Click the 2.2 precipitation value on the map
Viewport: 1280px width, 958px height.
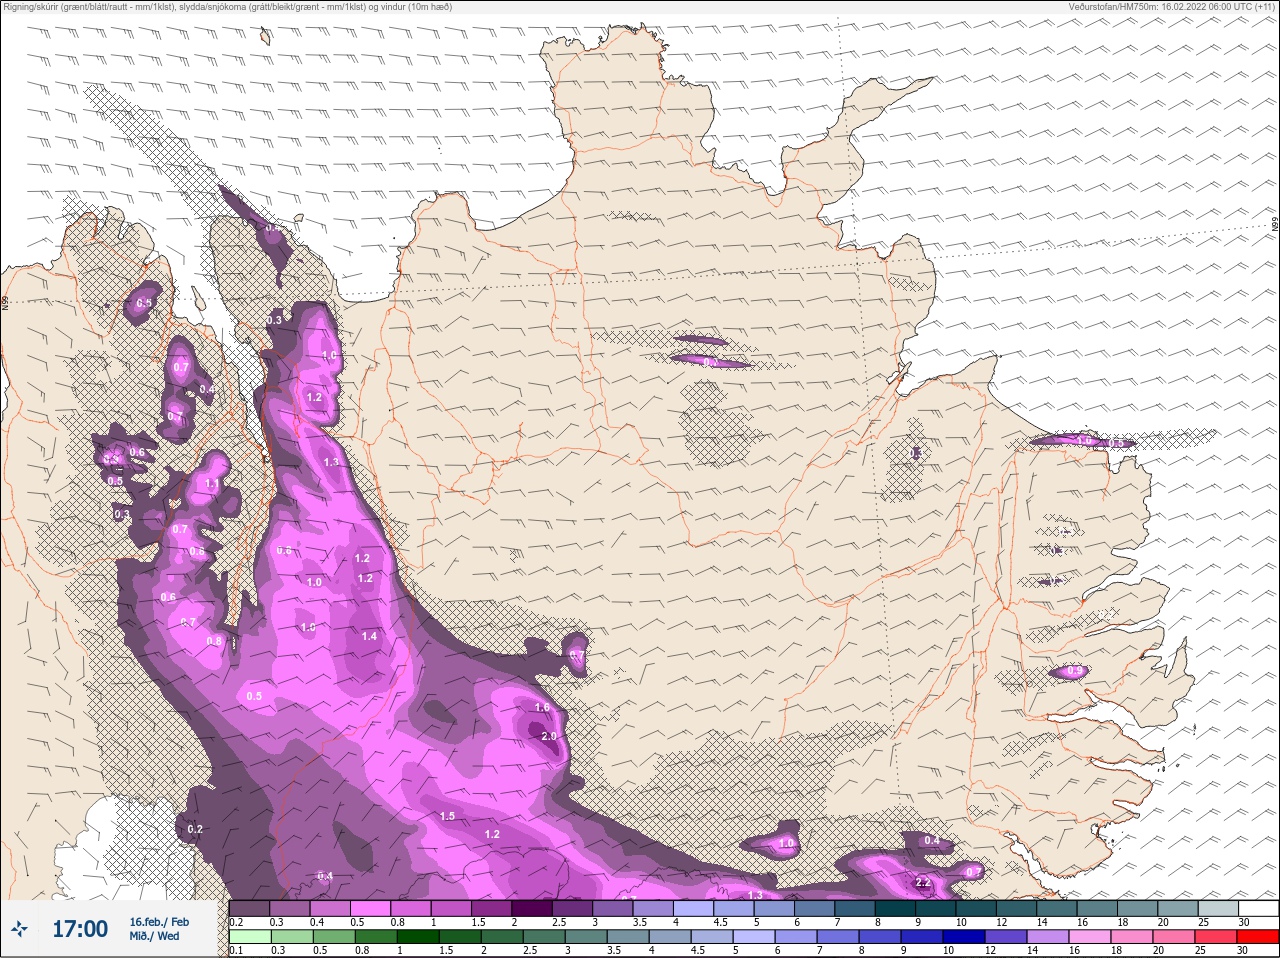[923, 883]
